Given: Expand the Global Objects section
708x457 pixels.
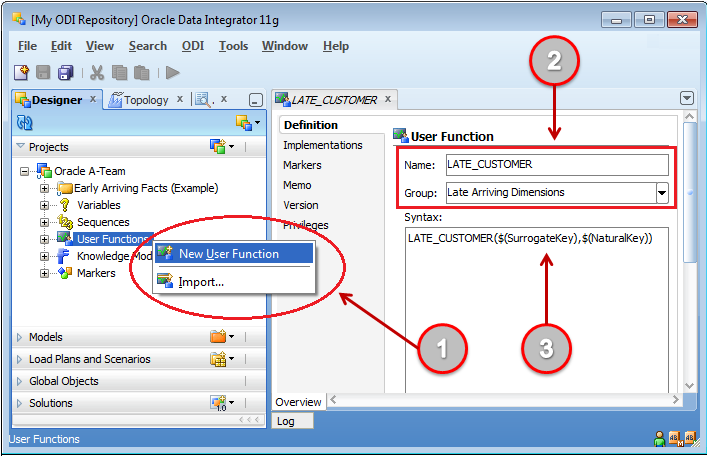Looking at the screenshot, I should [x=19, y=381].
